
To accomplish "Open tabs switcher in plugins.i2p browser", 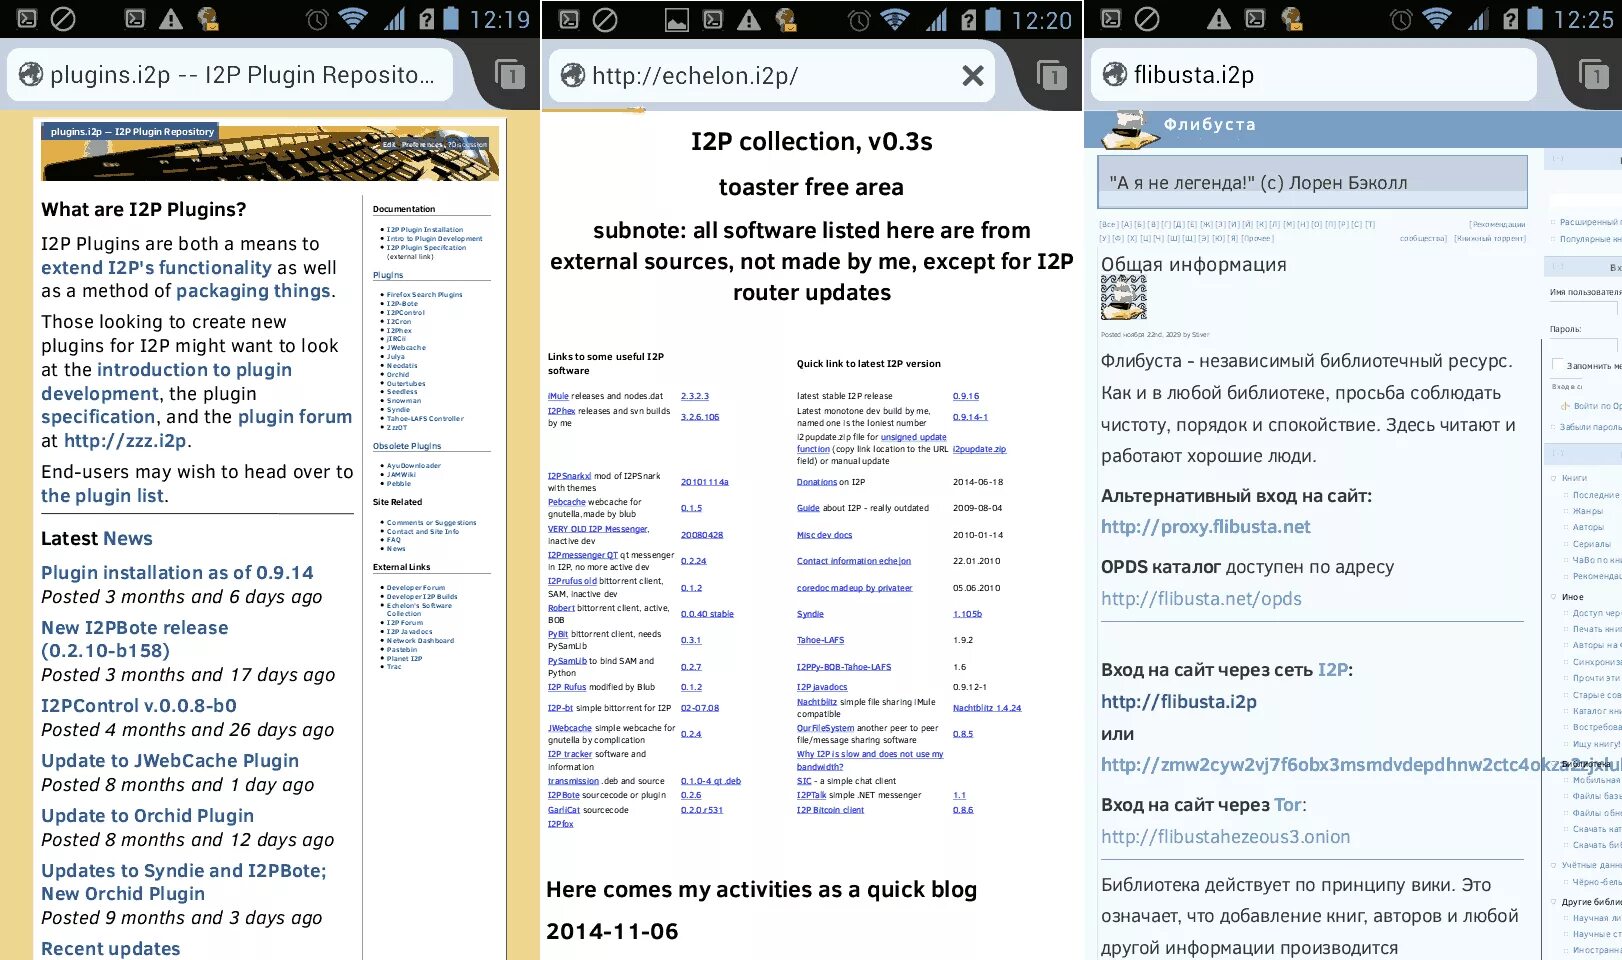I will coord(510,75).
